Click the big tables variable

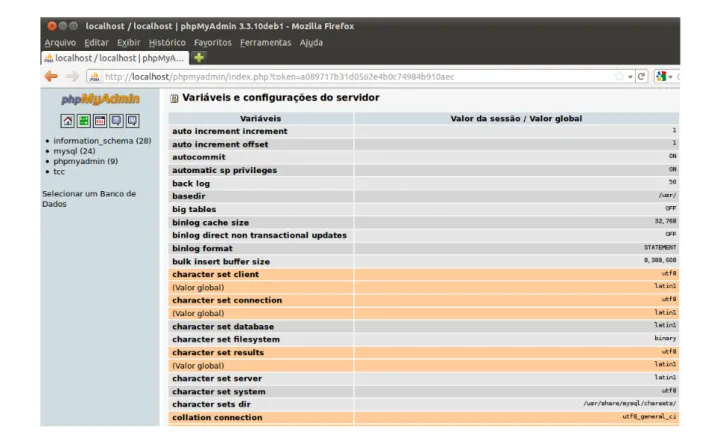(194, 209)
